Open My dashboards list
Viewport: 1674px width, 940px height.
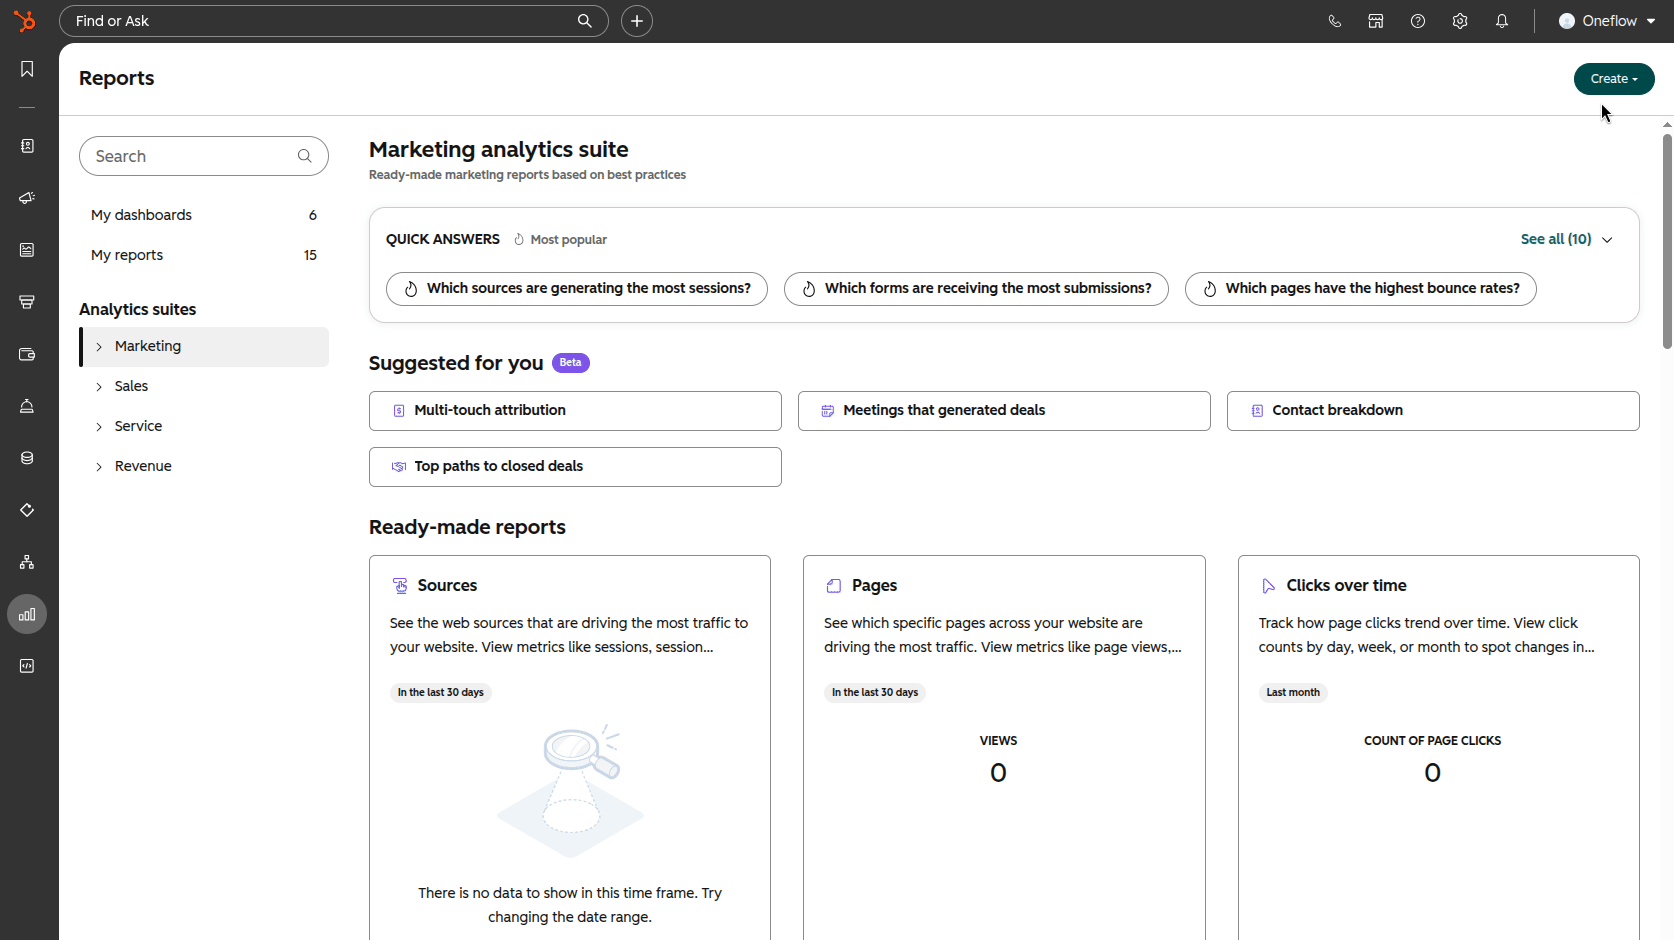(x=204, y=215)
